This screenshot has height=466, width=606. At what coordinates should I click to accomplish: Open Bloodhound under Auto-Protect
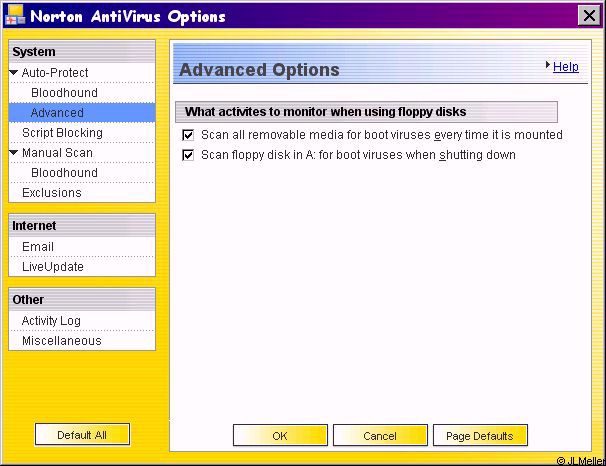[x=64, y=93]
